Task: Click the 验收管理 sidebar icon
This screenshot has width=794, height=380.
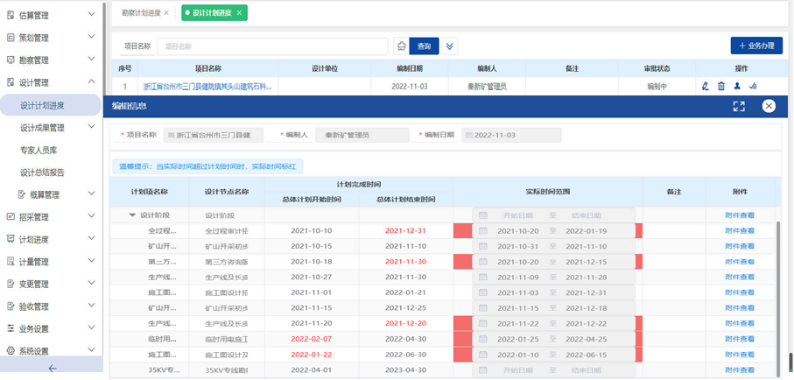Action: (x=10, y=306)
